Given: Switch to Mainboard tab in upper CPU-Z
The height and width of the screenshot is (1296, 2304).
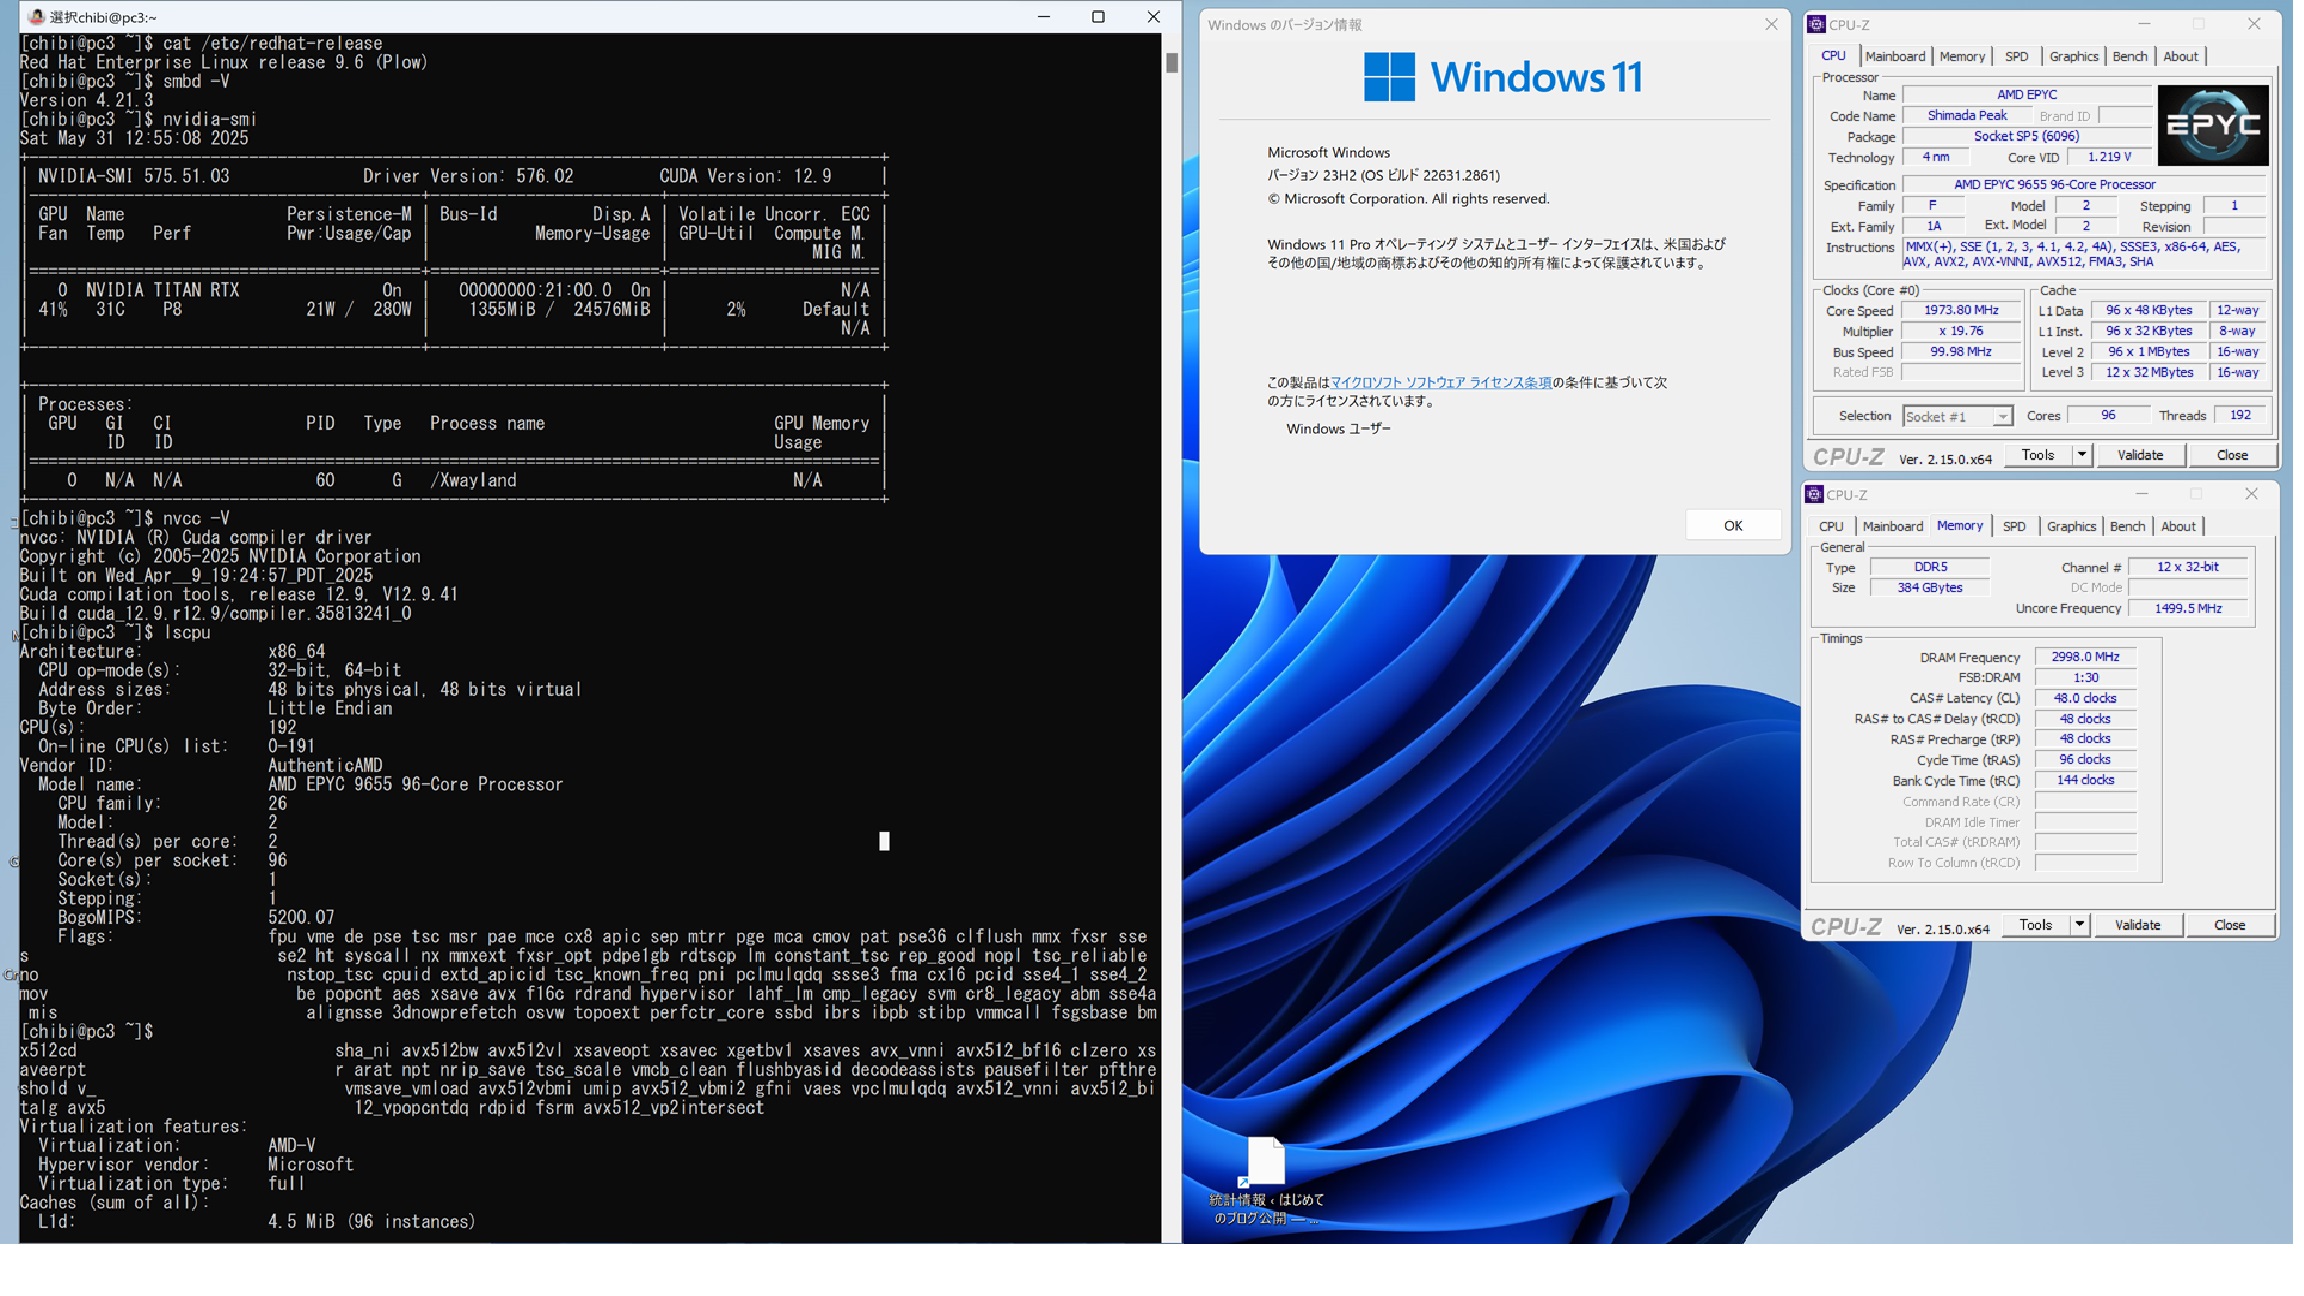Looking at the screenshot, I should [x=1894, y=56].
